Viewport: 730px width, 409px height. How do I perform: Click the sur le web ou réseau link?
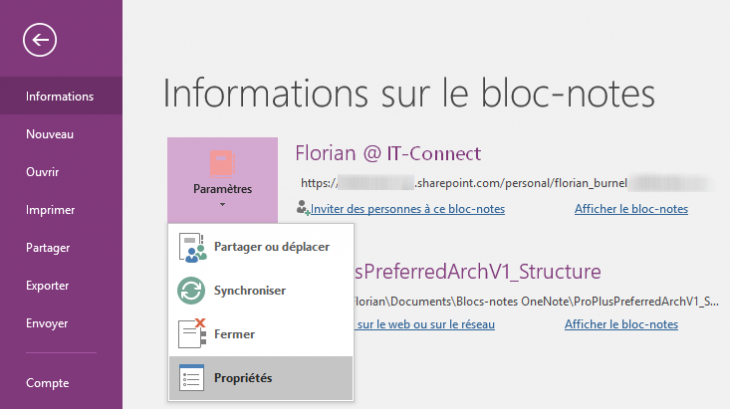(x=425, y=324)
